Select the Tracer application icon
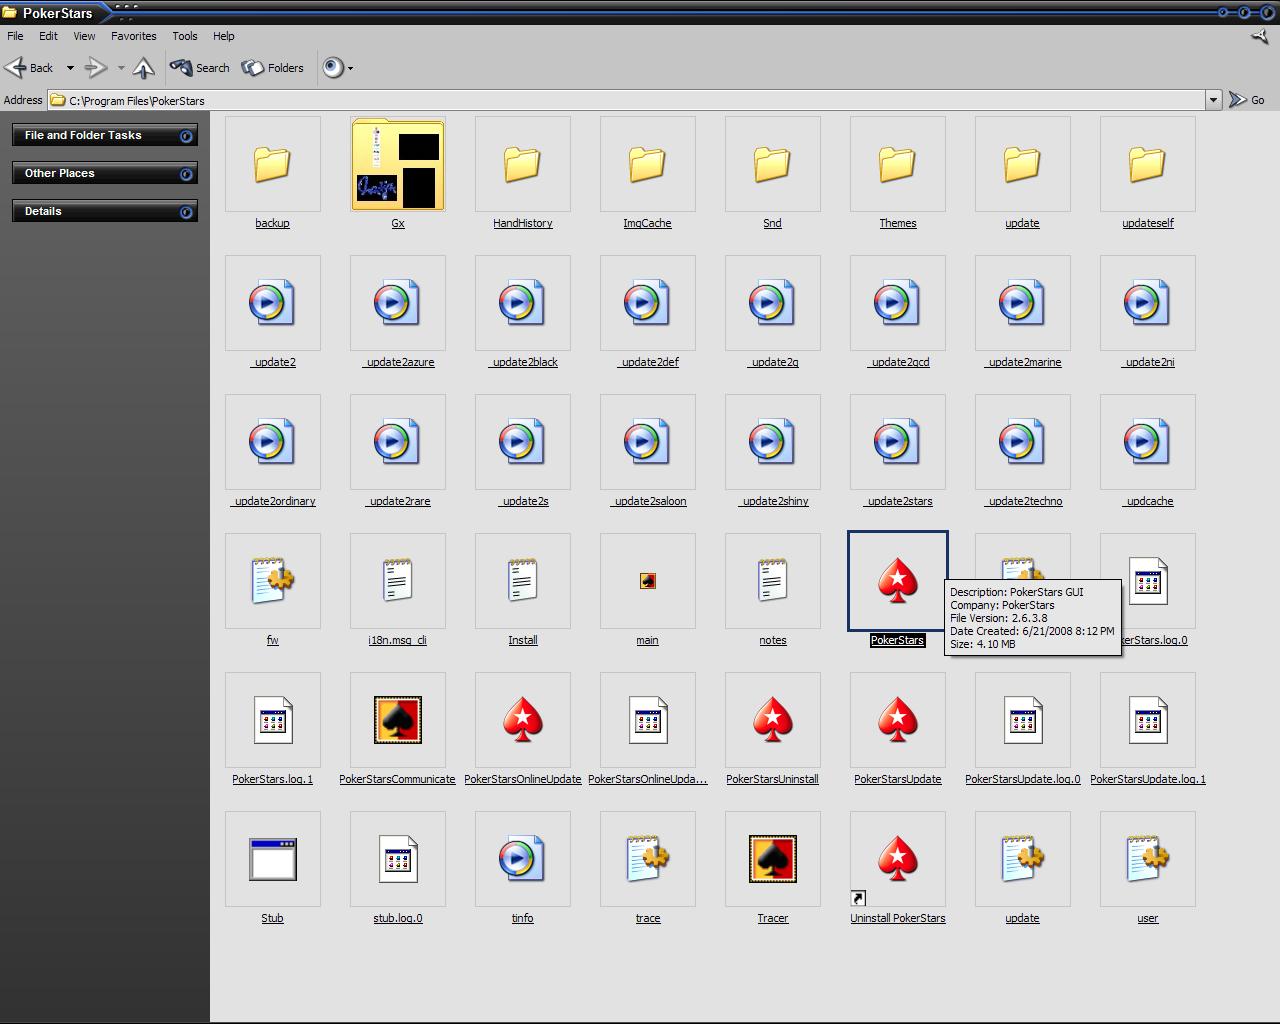Viewport: 1280px width, 1024px height. tap(772, 859)
